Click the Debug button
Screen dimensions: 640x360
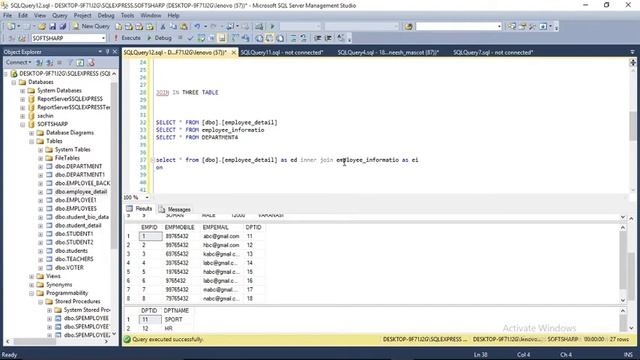click(x=159, y=38)
